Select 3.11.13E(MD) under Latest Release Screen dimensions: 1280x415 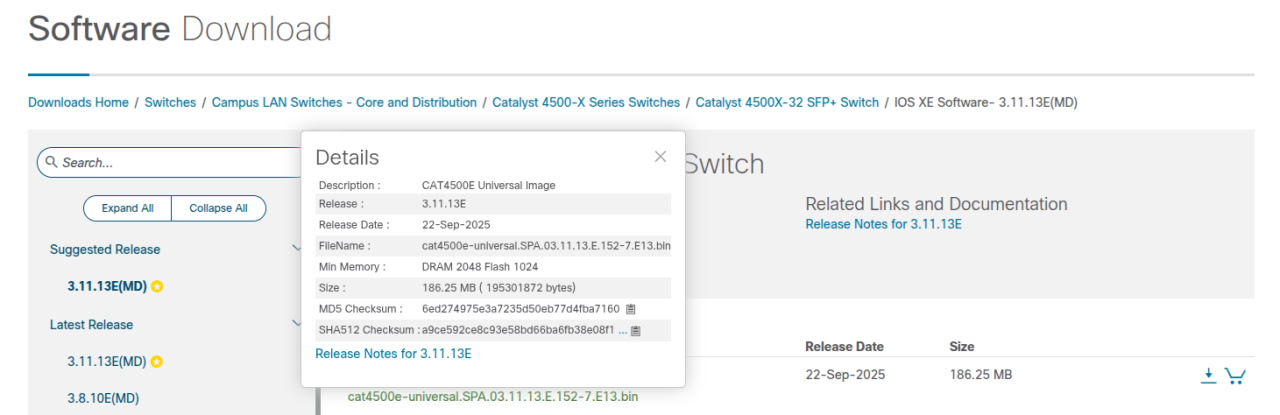pos(107,361)
